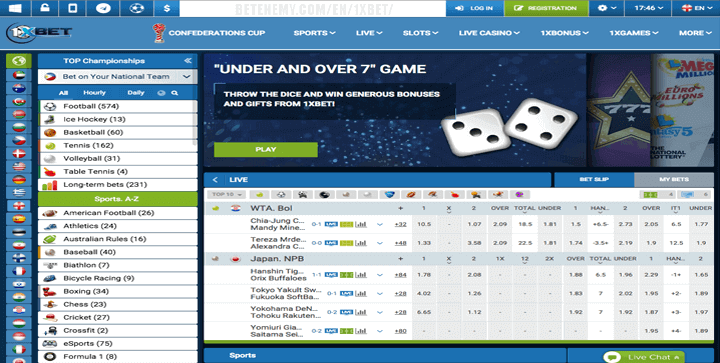The height and width of the screenshot is (363, 720).
Task: Switch to the MY BETS tab
Action: click(674, 179)
